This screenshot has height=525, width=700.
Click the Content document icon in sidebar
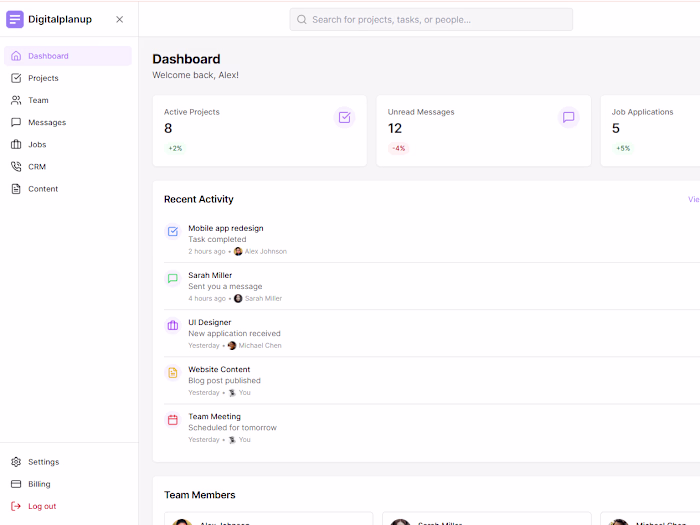point(16,189)
